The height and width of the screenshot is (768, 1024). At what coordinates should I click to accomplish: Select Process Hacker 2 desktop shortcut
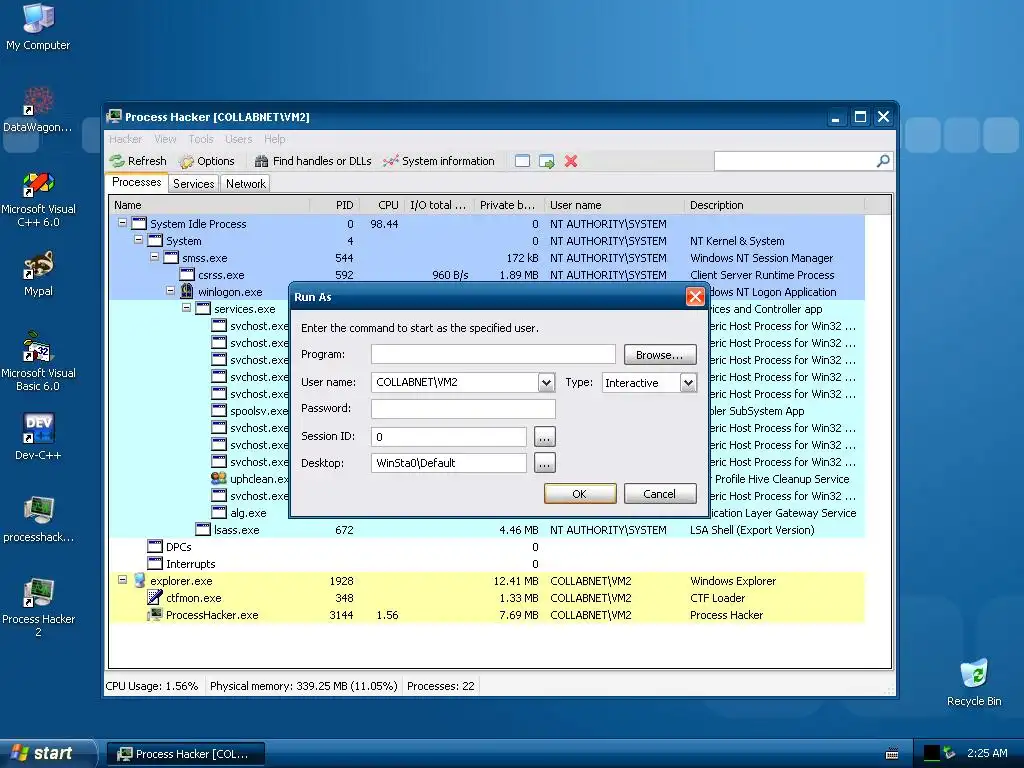(x=38, y=607)
